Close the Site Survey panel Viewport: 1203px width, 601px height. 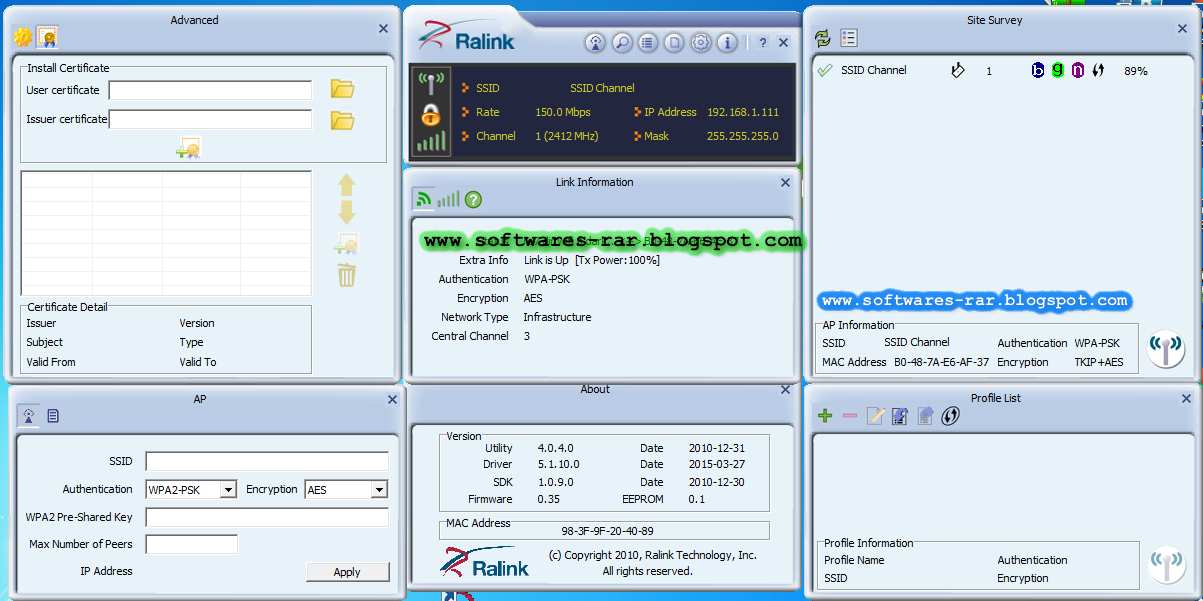[1183, 29]
